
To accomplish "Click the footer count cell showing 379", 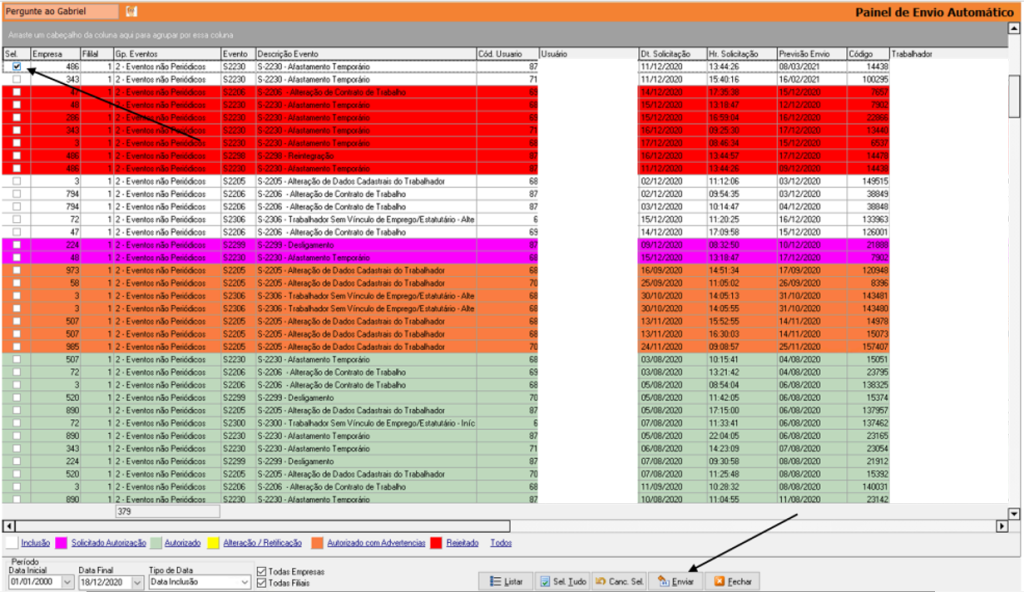I will [167, 512].
